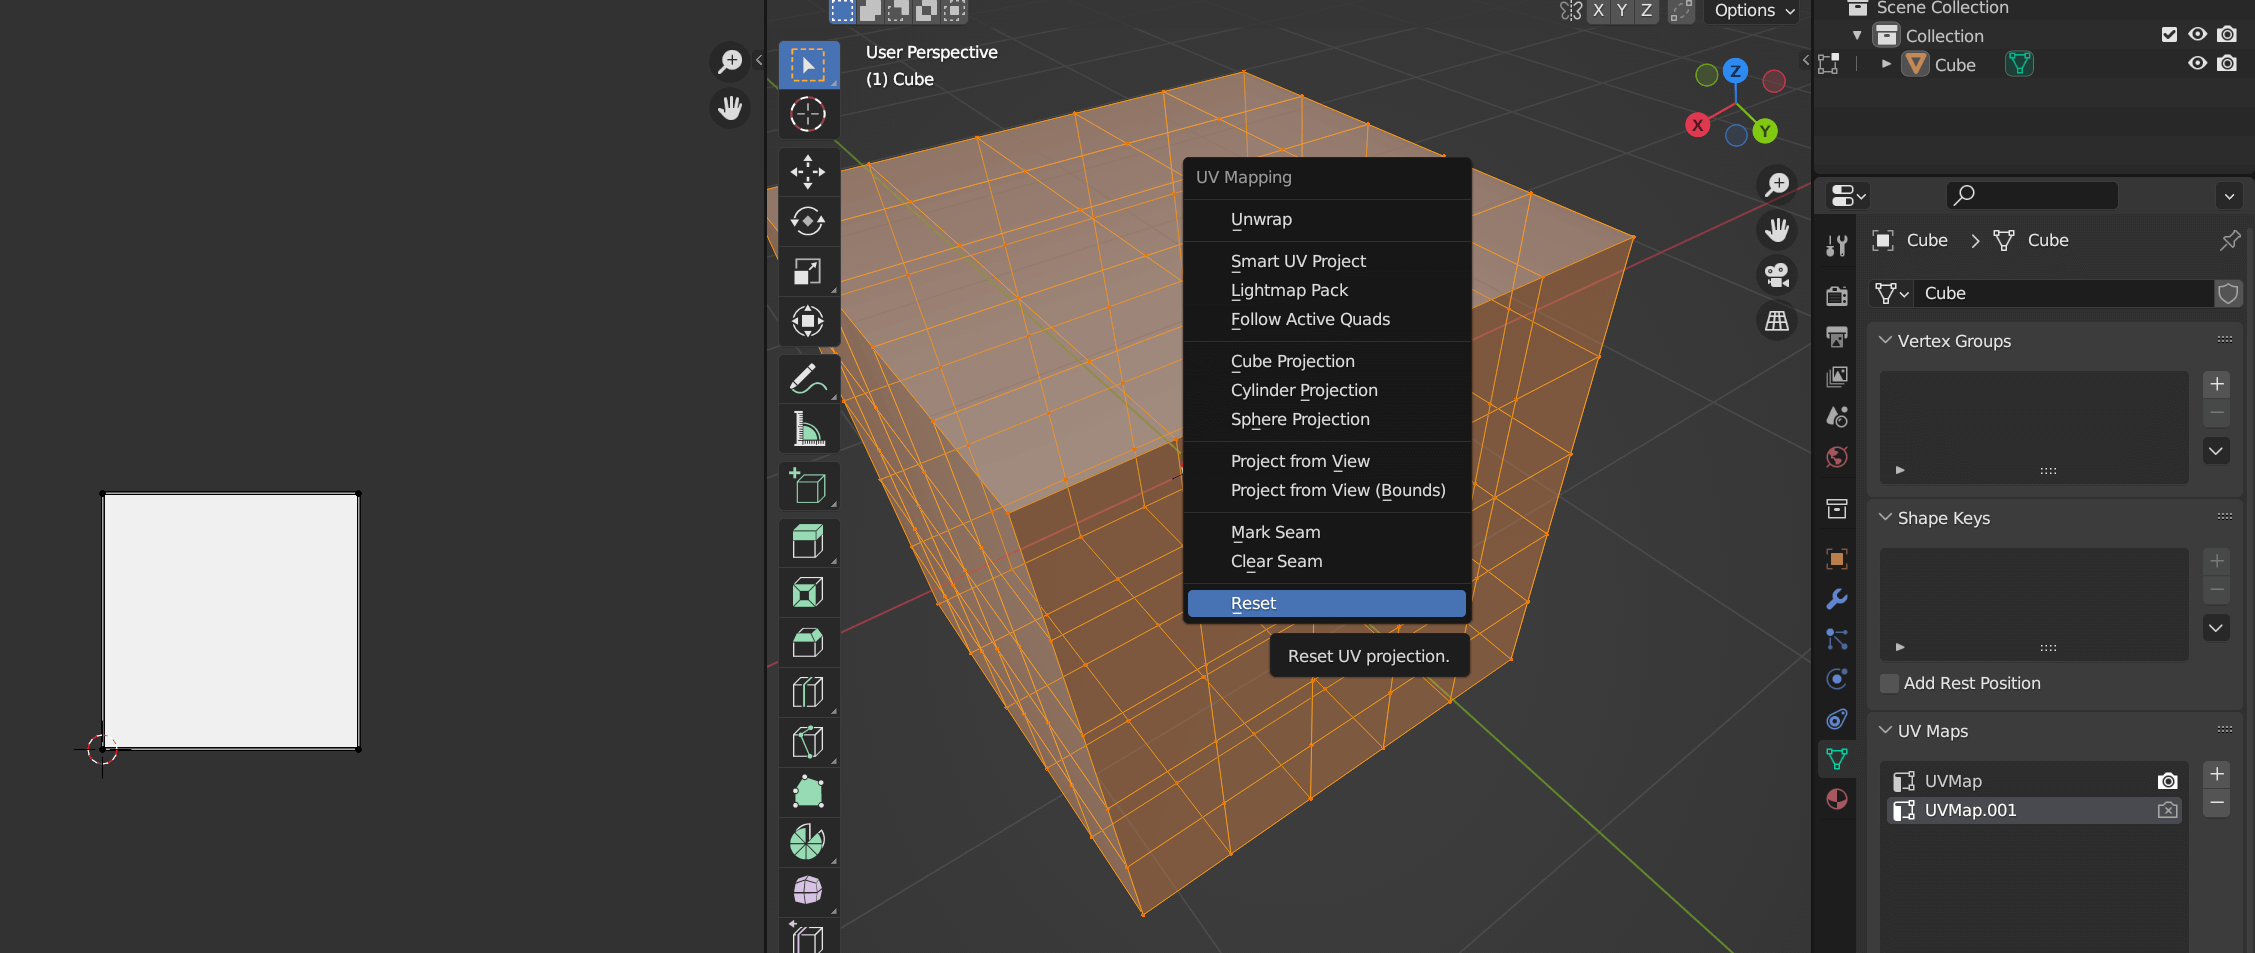Activate the Measure tool

coord(808,429)
